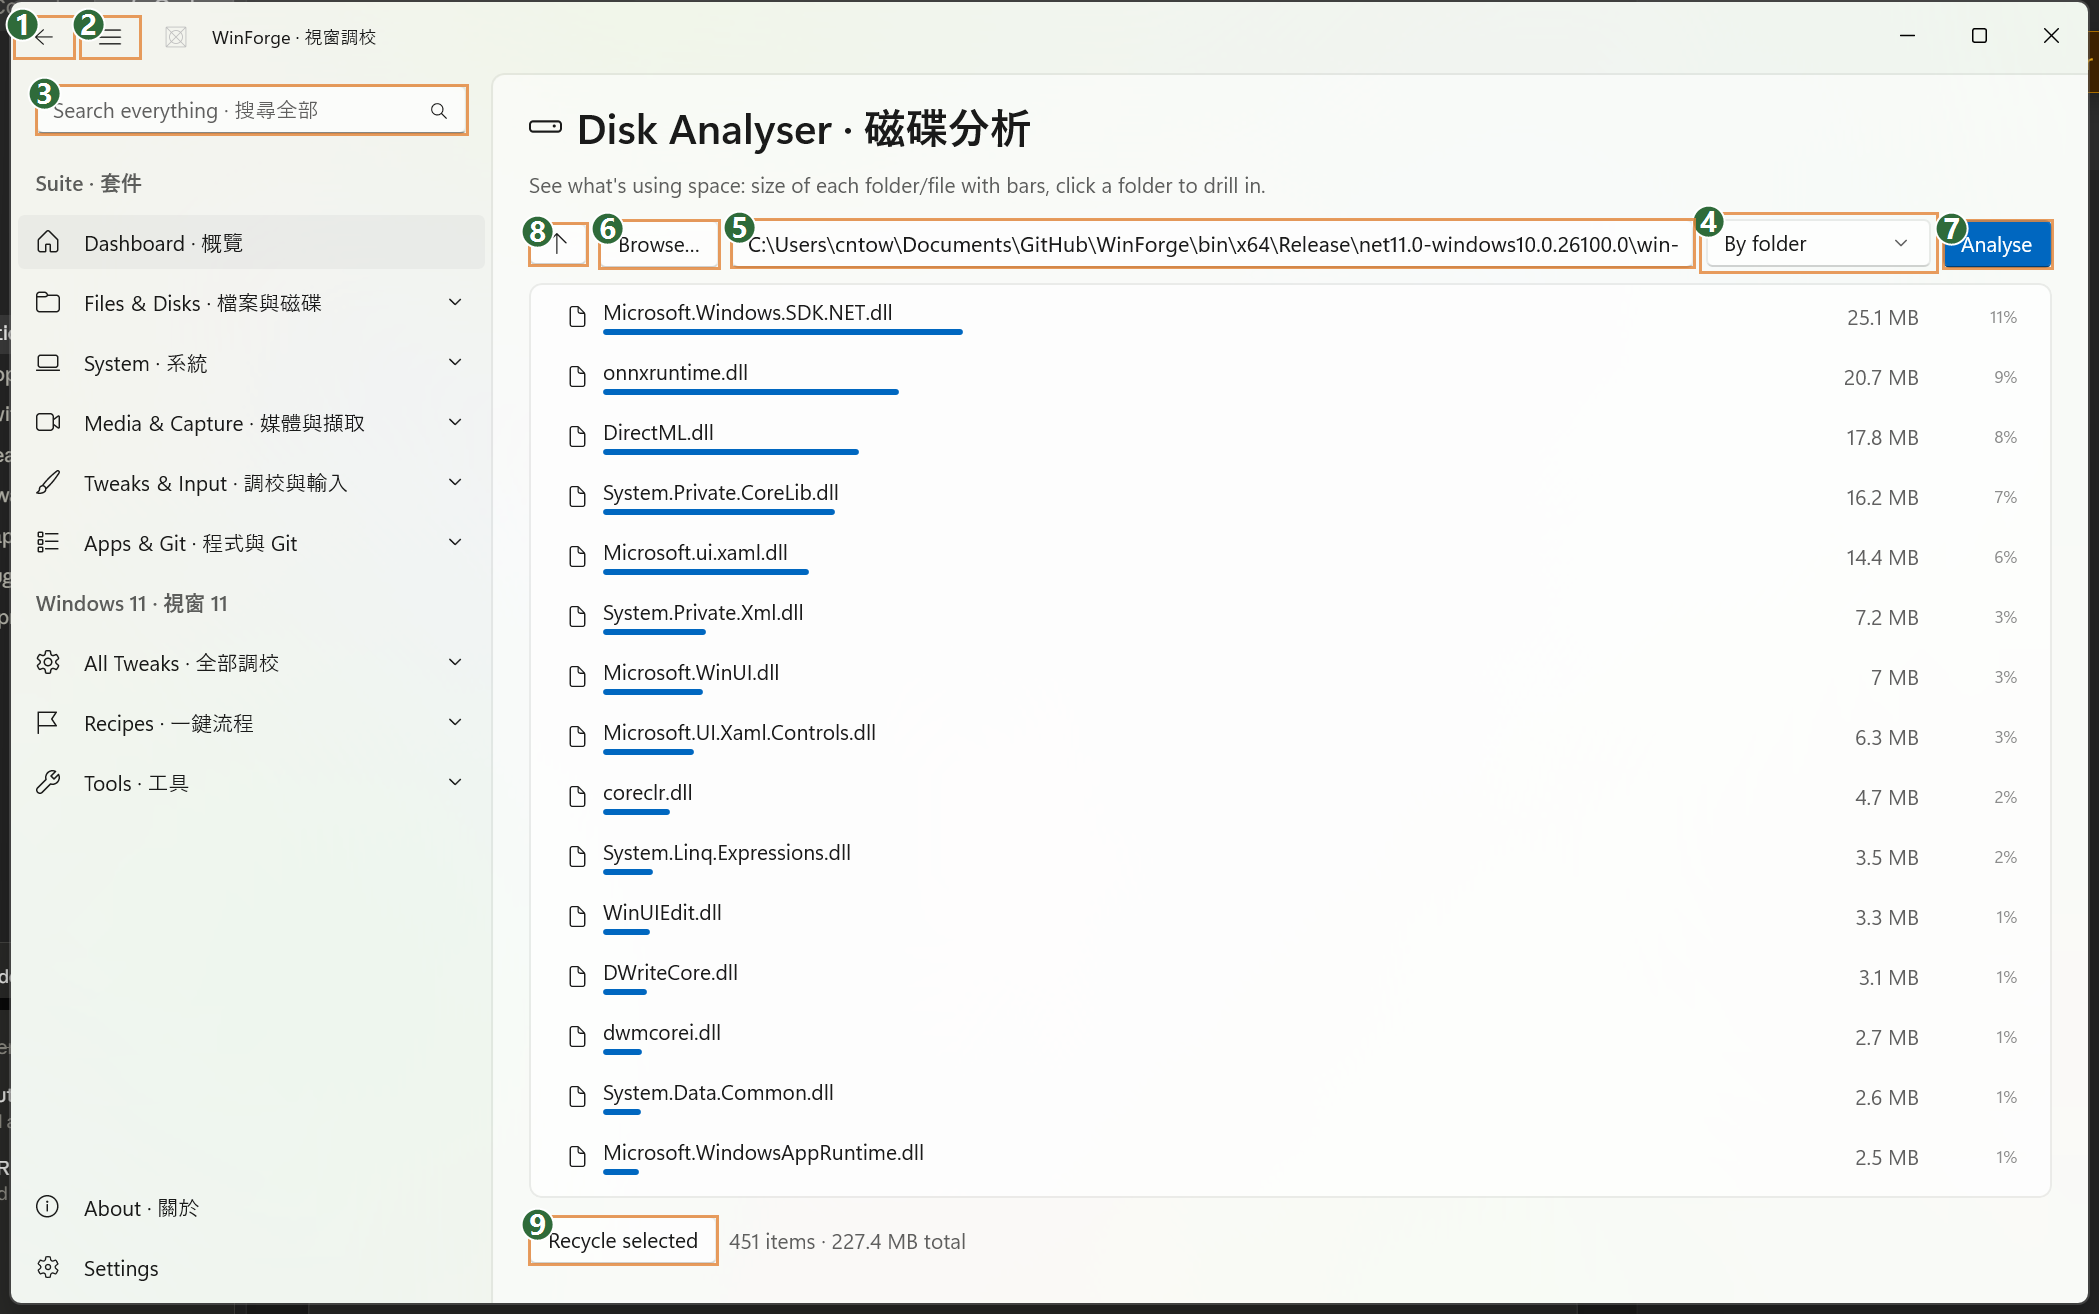Expand Tweaks & Input section chevron
2099x1314 pixels.
(x=455, y=483)
